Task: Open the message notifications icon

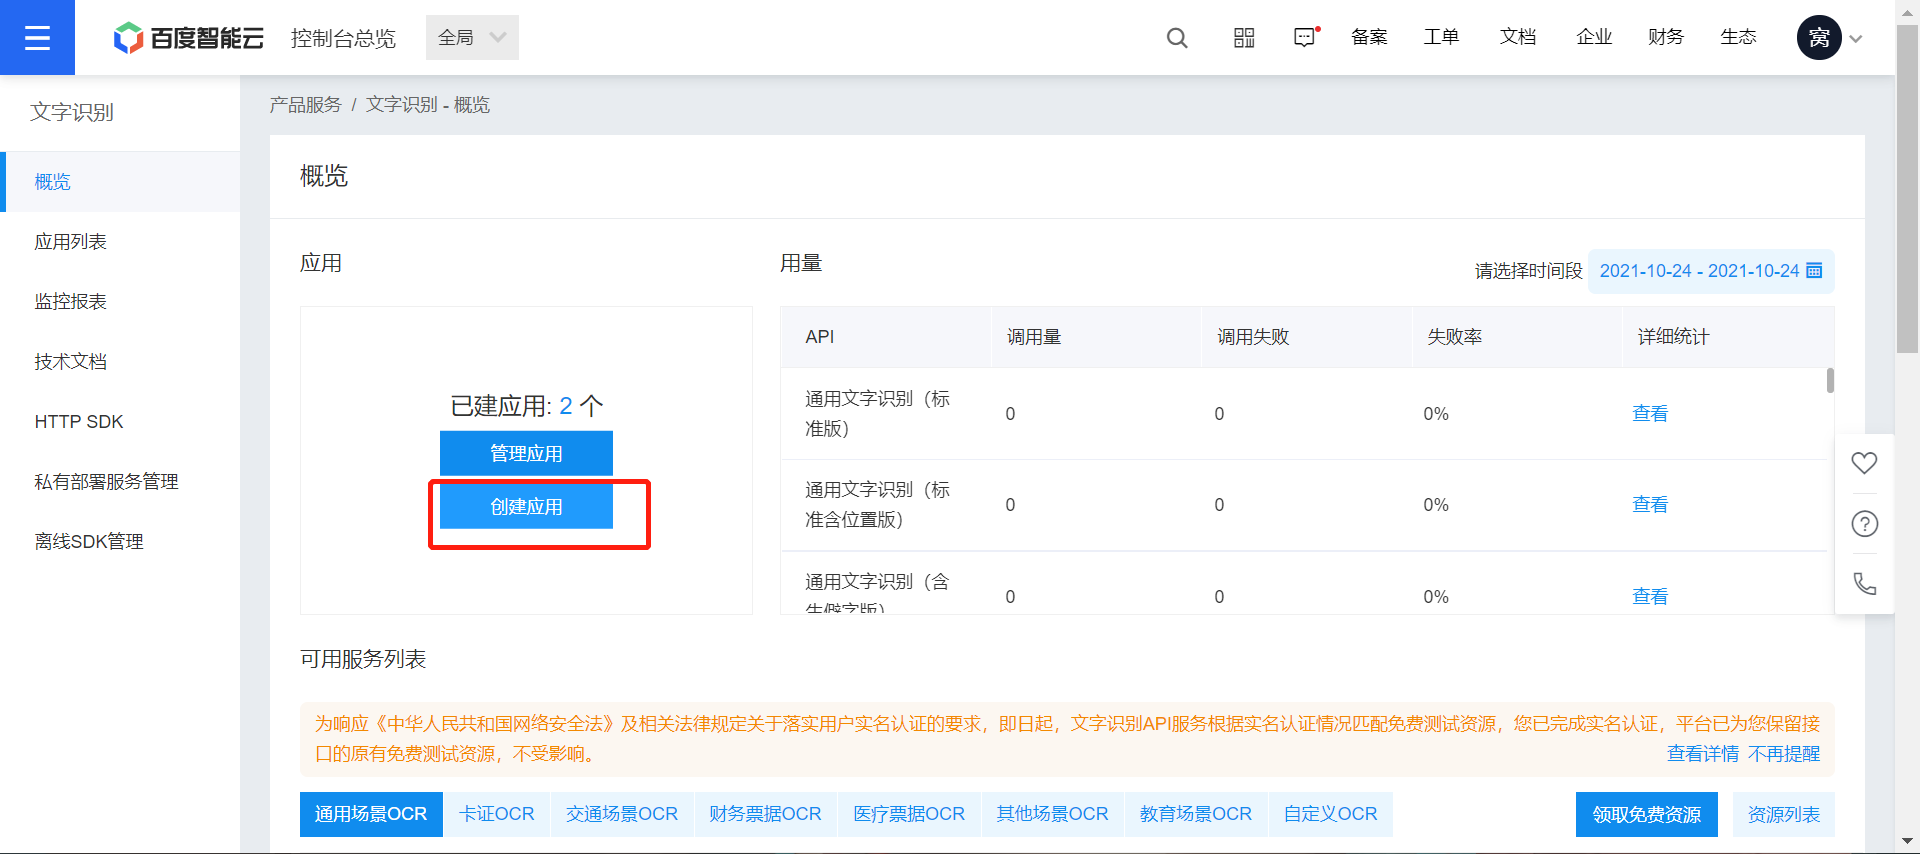Action: [1306, 37]
